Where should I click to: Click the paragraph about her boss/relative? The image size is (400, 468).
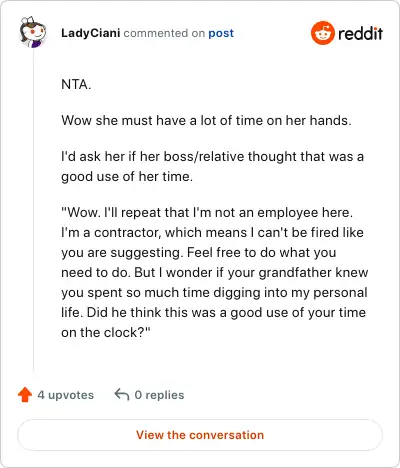point(212,166)
